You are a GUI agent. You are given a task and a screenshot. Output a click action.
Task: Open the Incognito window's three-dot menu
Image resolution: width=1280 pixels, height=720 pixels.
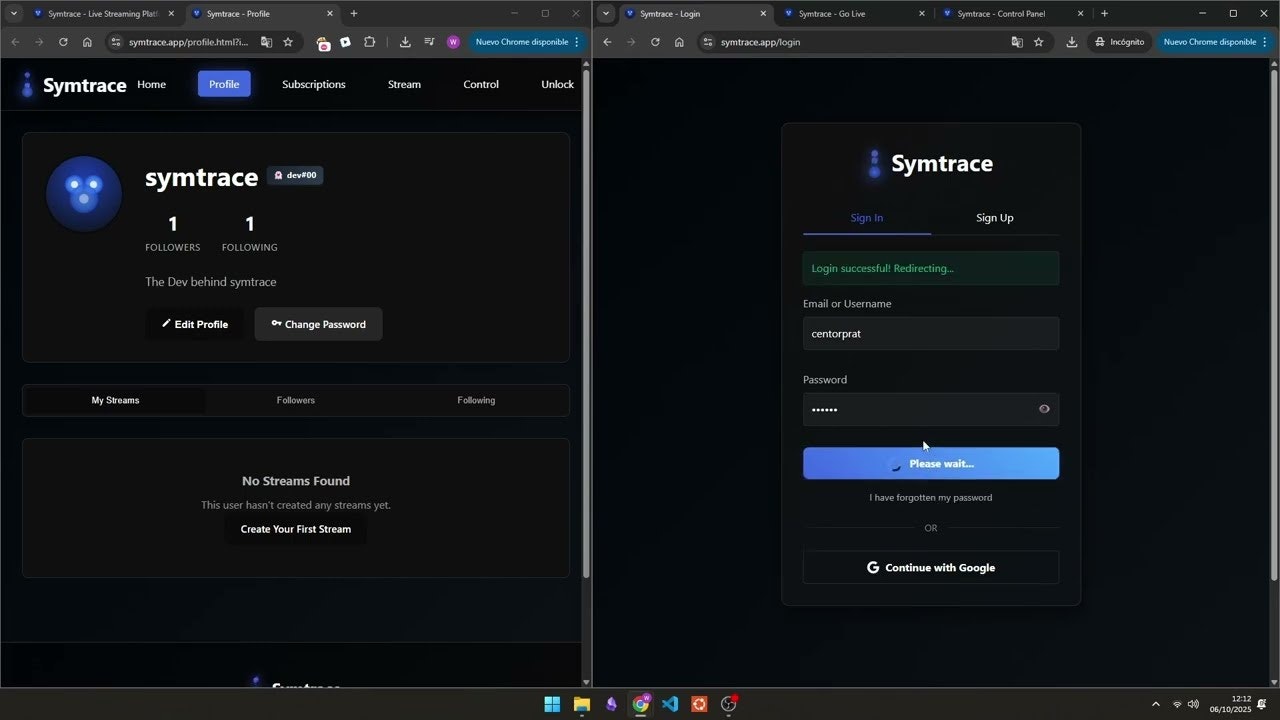1264,42
